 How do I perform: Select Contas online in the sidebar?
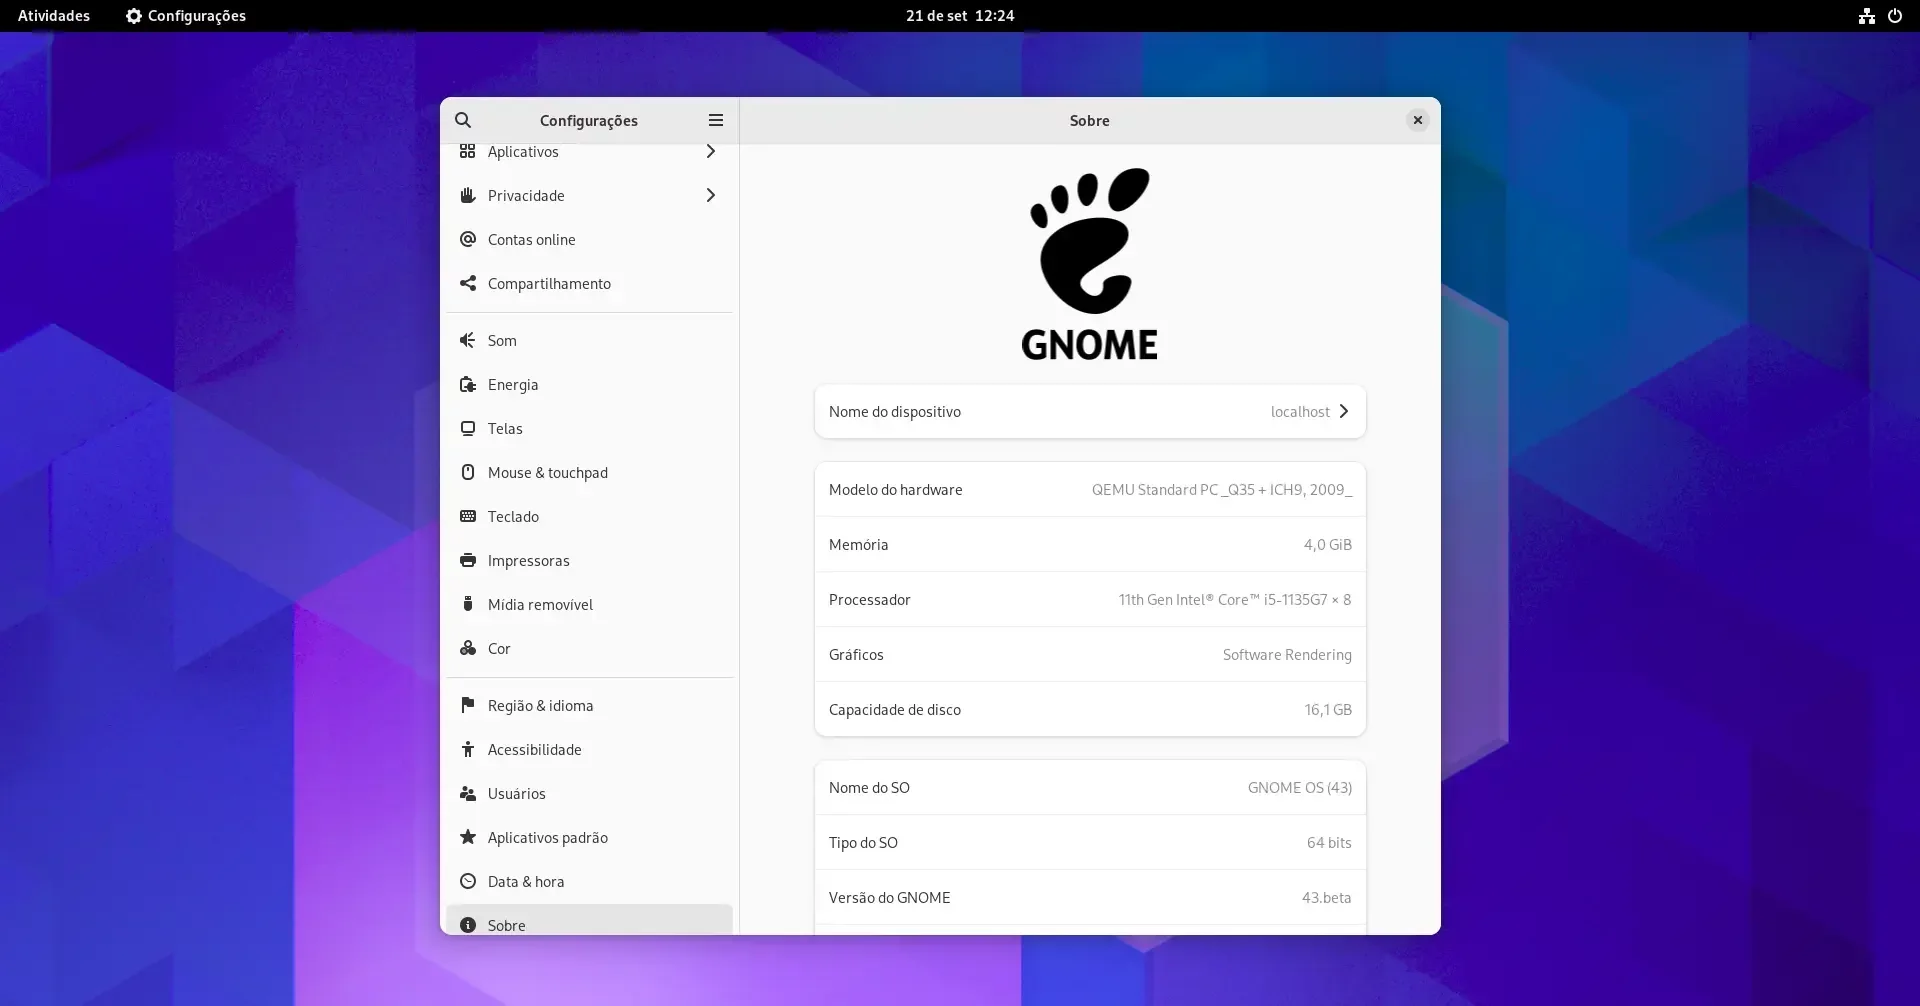589,239
